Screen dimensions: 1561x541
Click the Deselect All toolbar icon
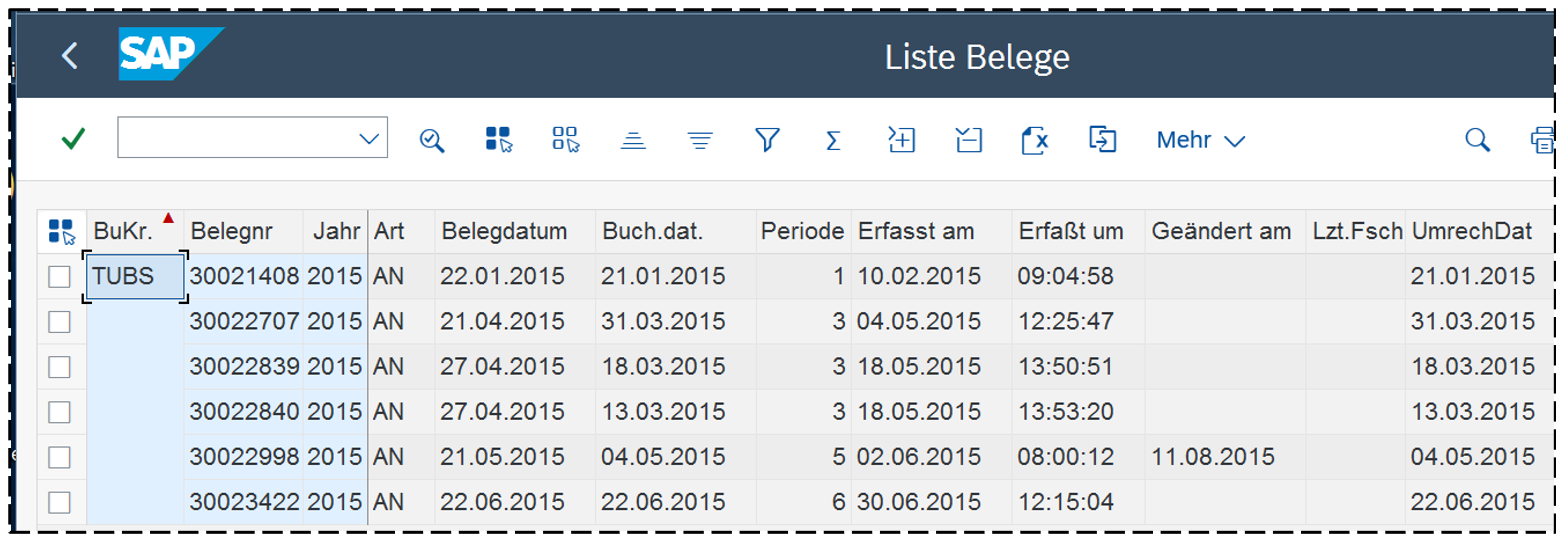[x=565, y=140]
